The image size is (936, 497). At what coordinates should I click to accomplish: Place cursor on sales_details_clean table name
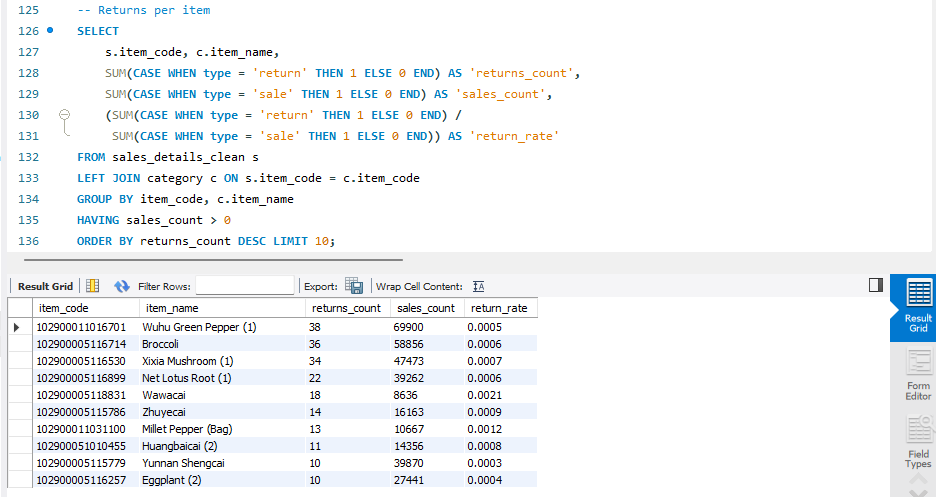click(x=178, y=157)
